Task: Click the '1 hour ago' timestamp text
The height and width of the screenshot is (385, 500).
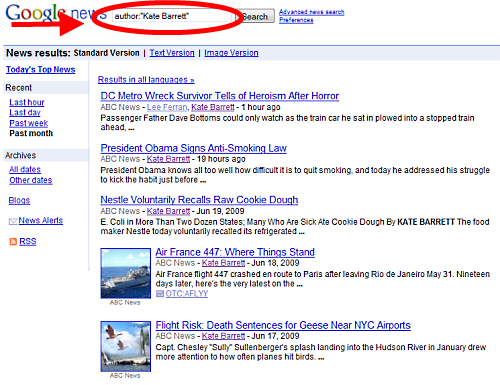Action: tap(261, 107)
